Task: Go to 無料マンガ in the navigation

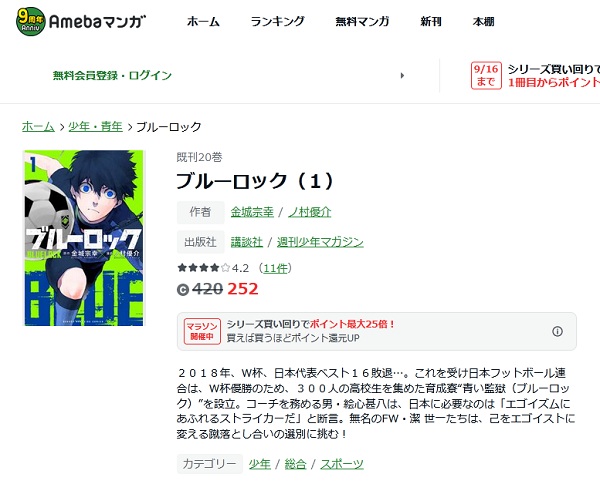Action: (362, 21)
